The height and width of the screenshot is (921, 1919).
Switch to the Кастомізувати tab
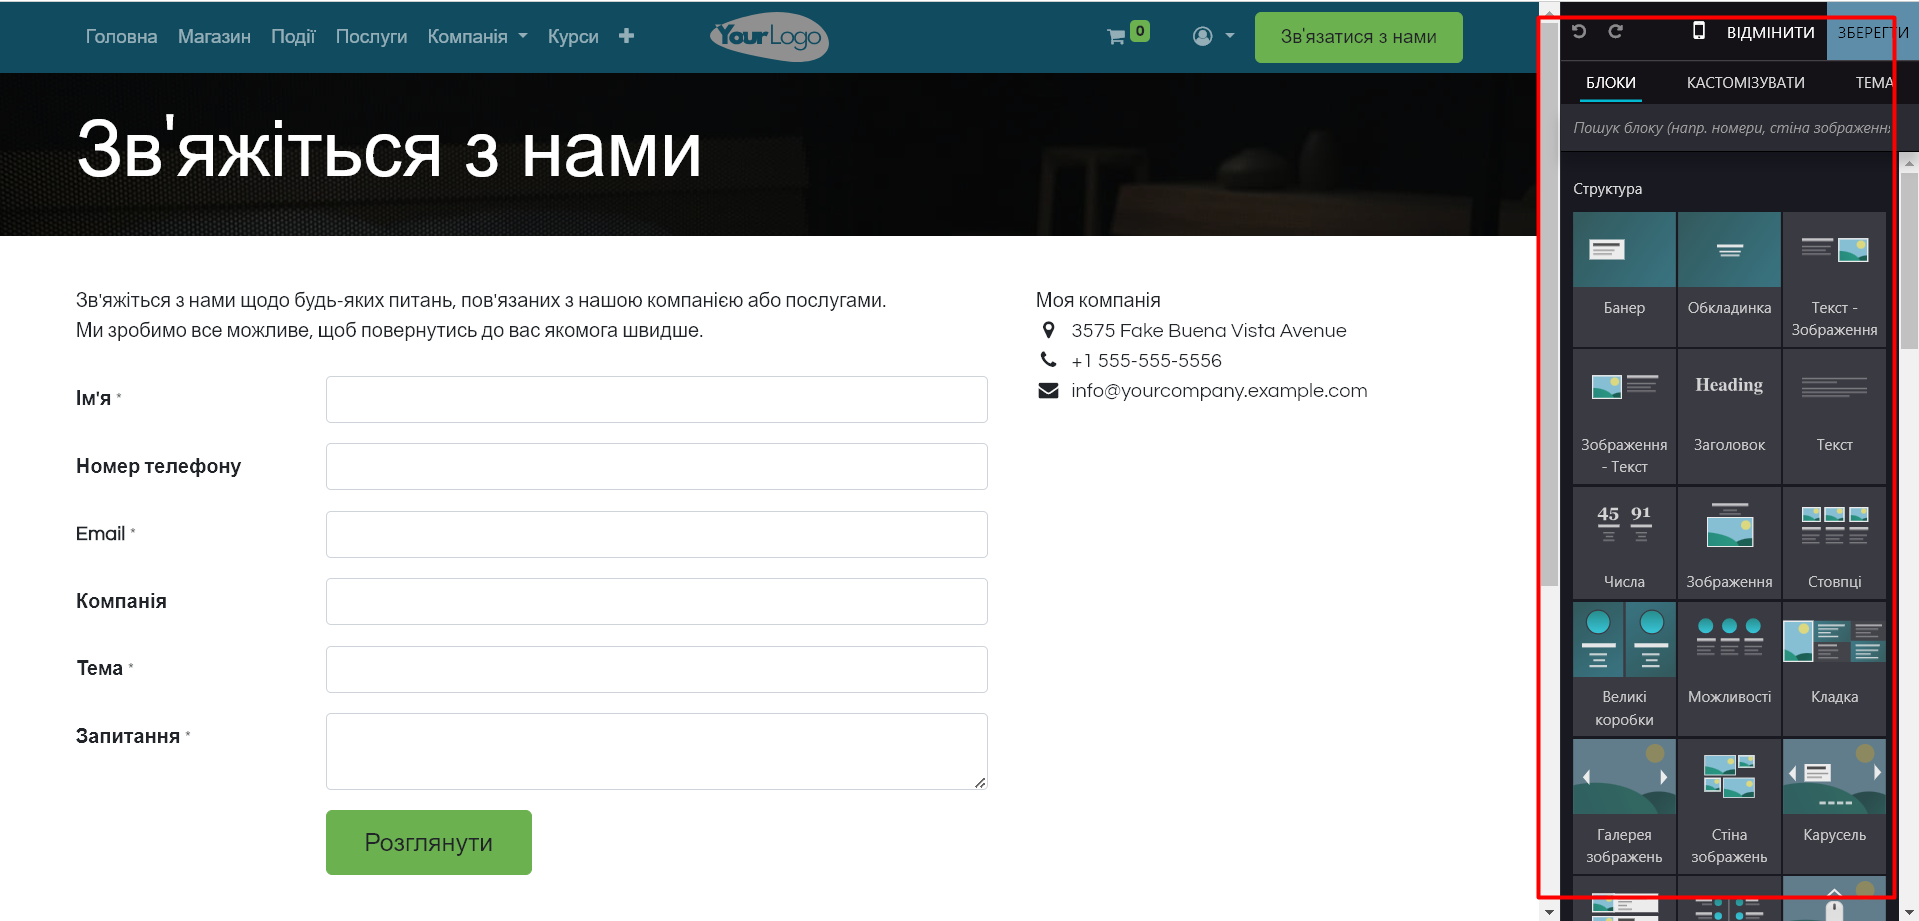coord(1745,83)
